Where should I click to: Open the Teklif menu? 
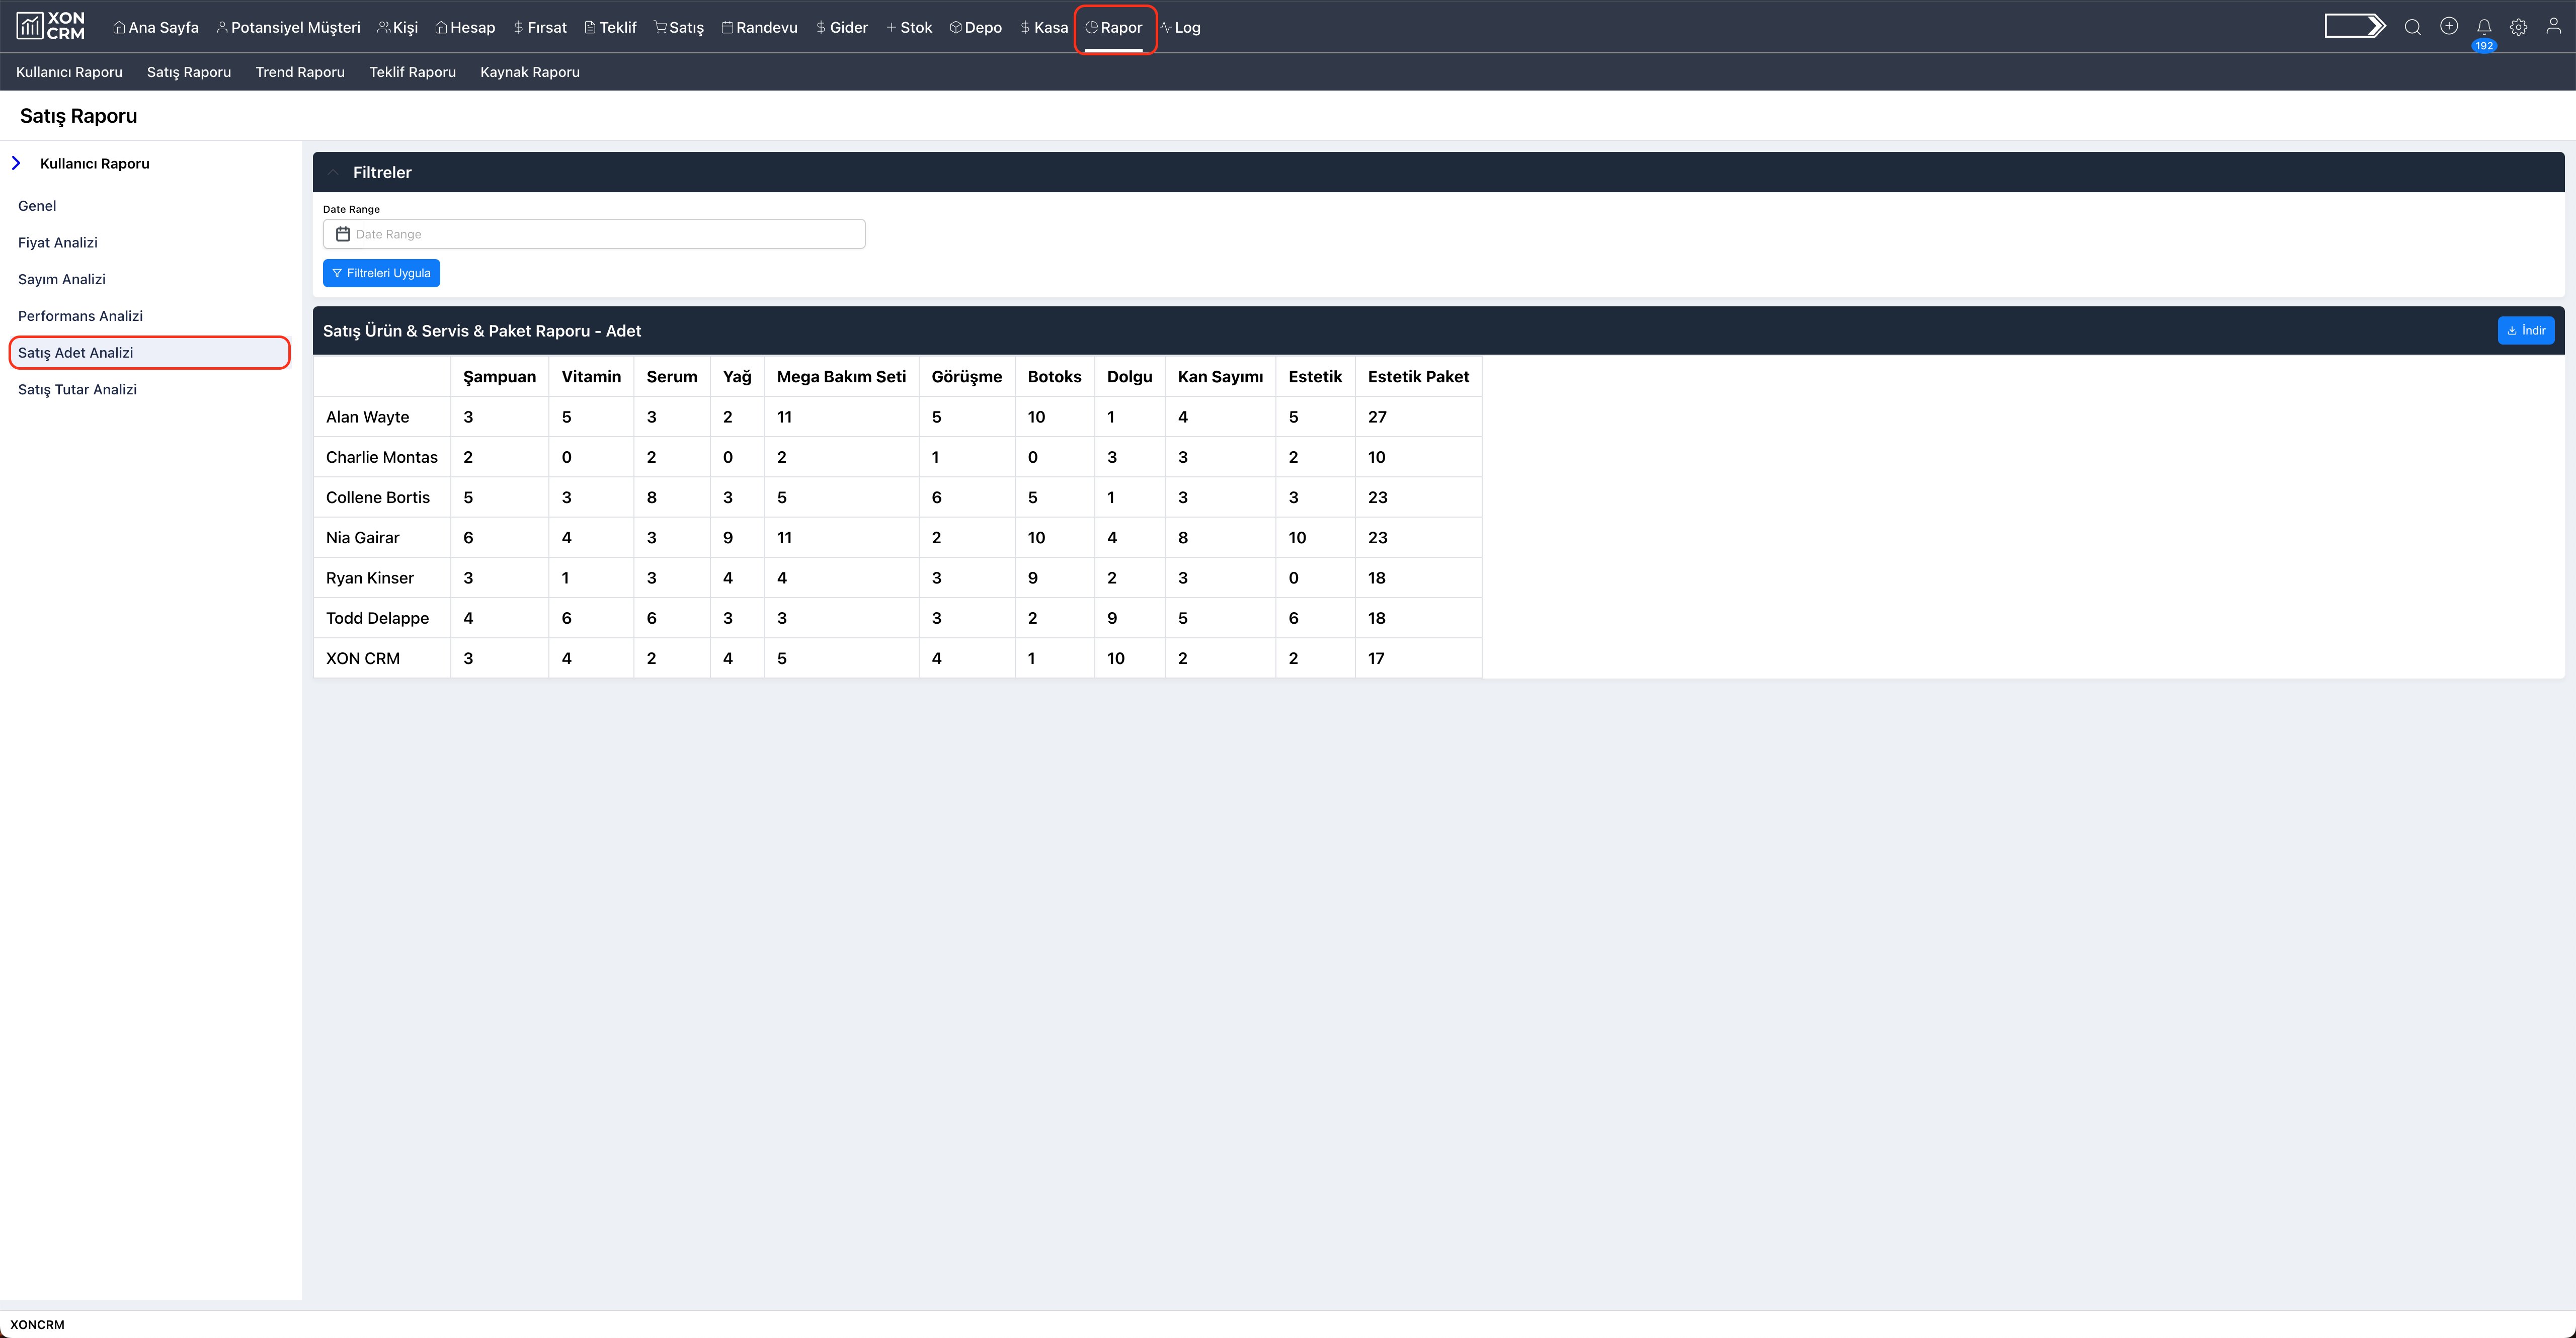tap(610, 27)
